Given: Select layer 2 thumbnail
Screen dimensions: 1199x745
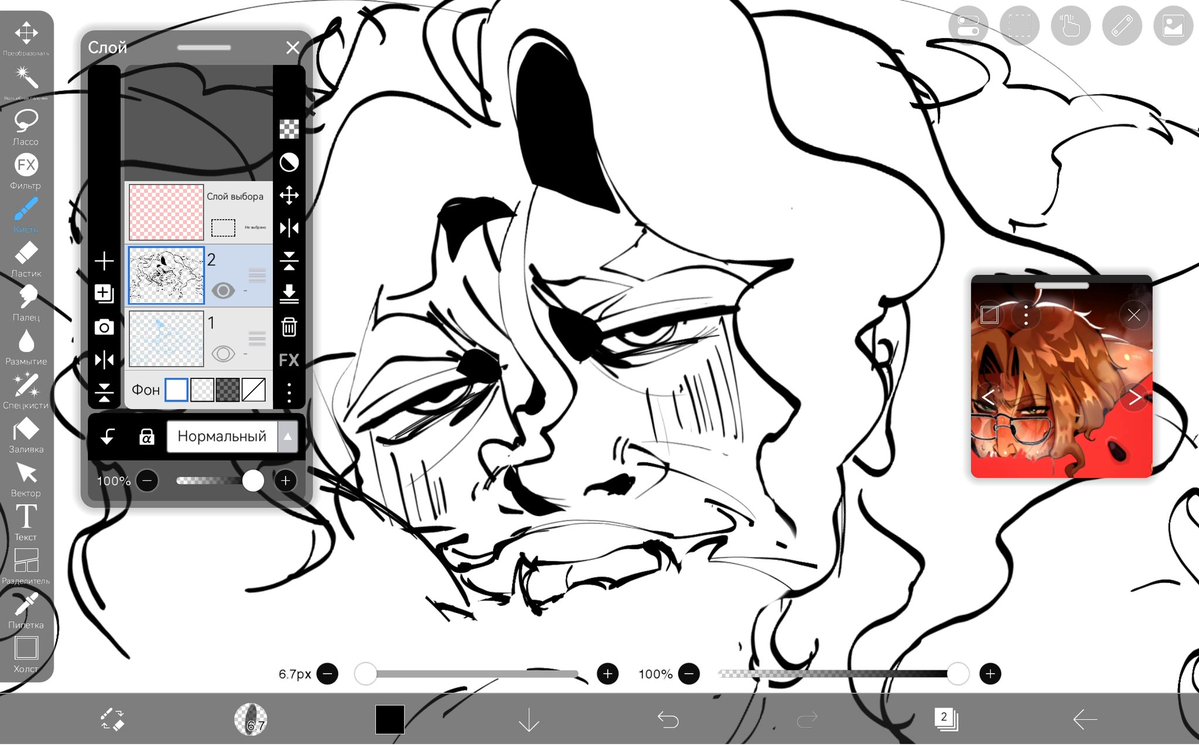Looking at the screenshot, I should coord(166,275).
